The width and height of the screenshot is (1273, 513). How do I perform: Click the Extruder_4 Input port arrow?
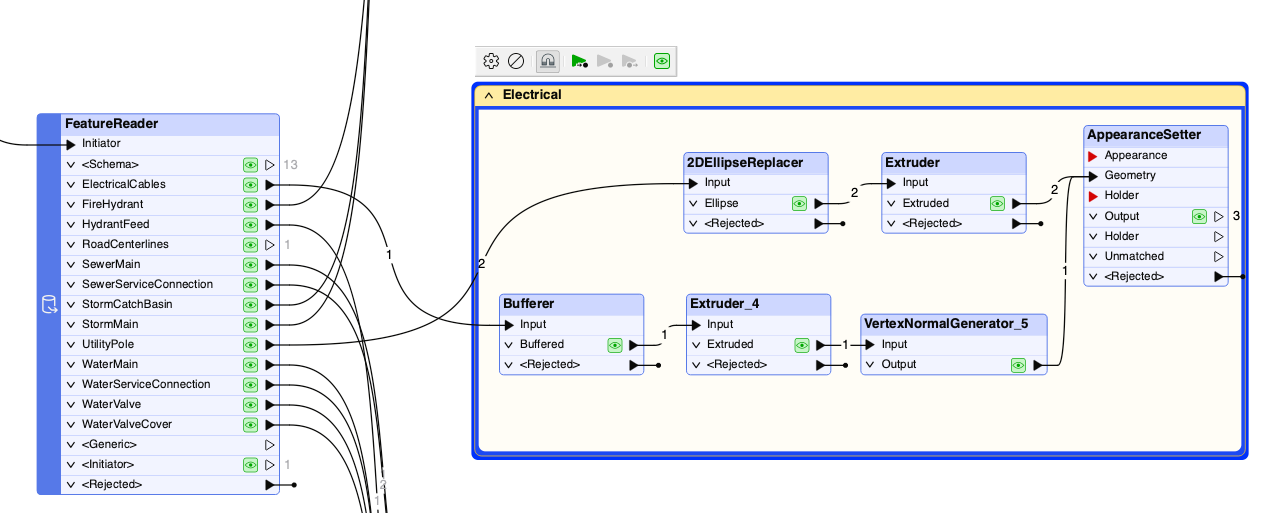(697, 324)
